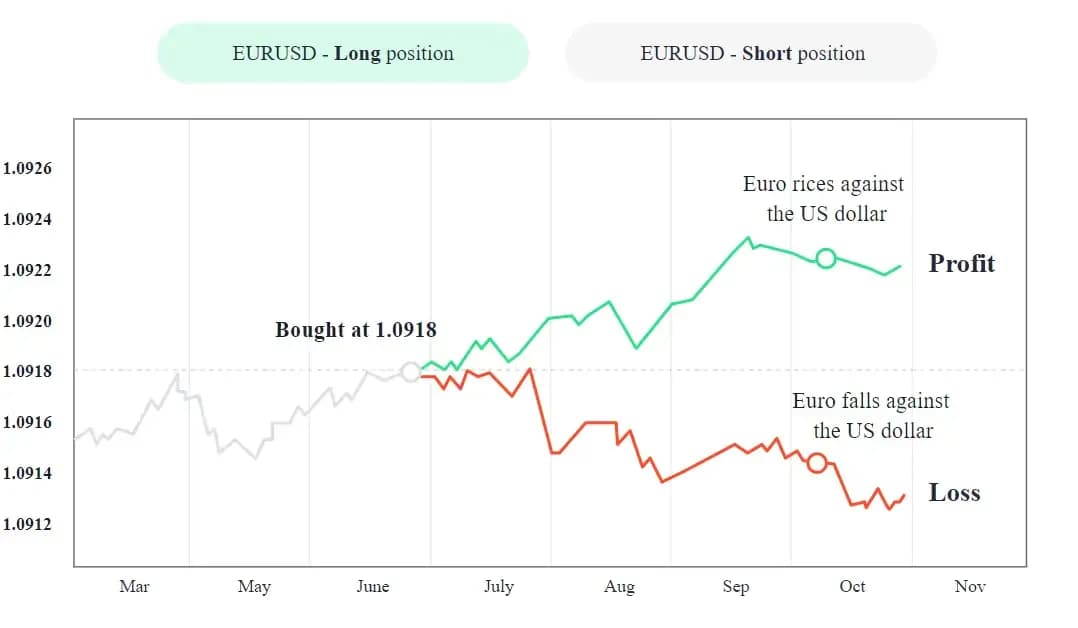Screen dimensions: 1078x628
Task: Click the Sep label on the time axis
Action: click(735, 587)
